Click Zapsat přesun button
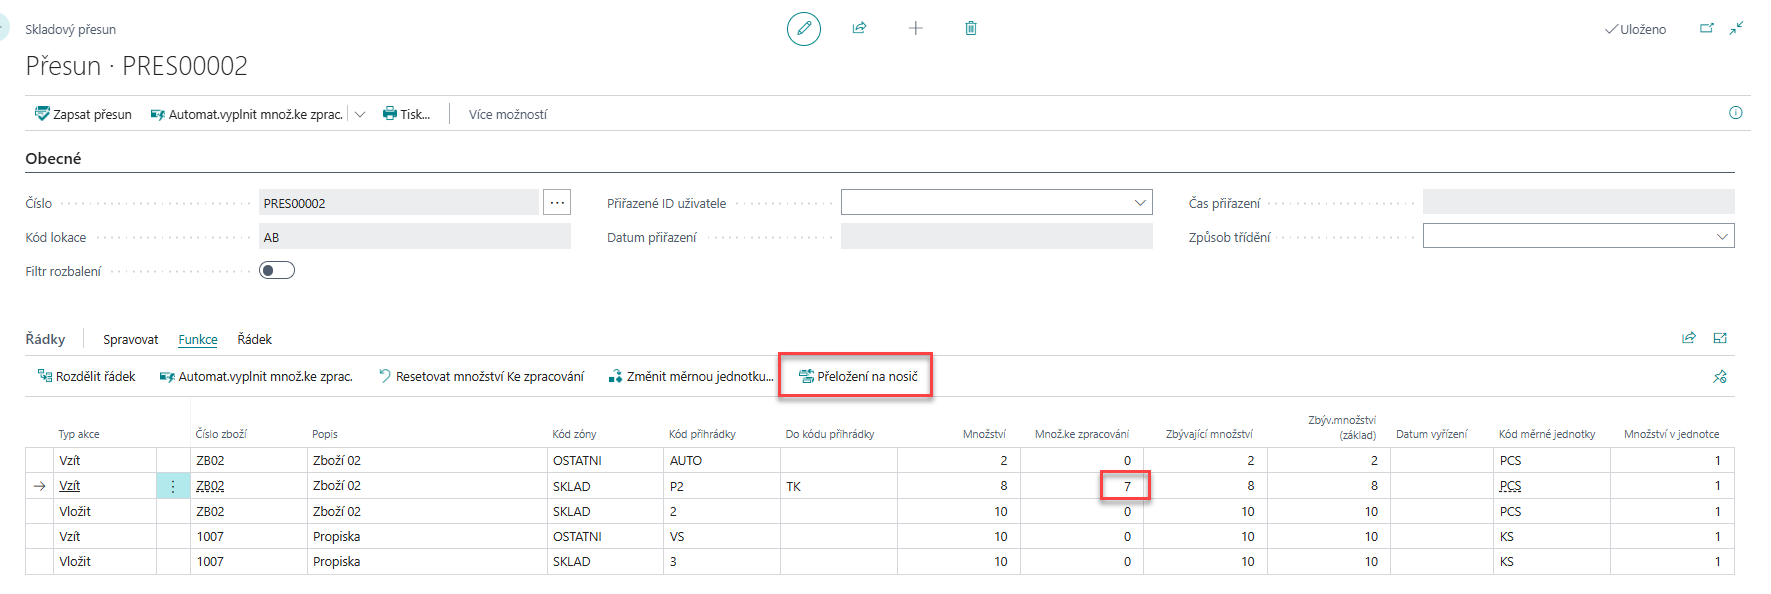This screenshot has width=1771, height=594. click(83, 114)
